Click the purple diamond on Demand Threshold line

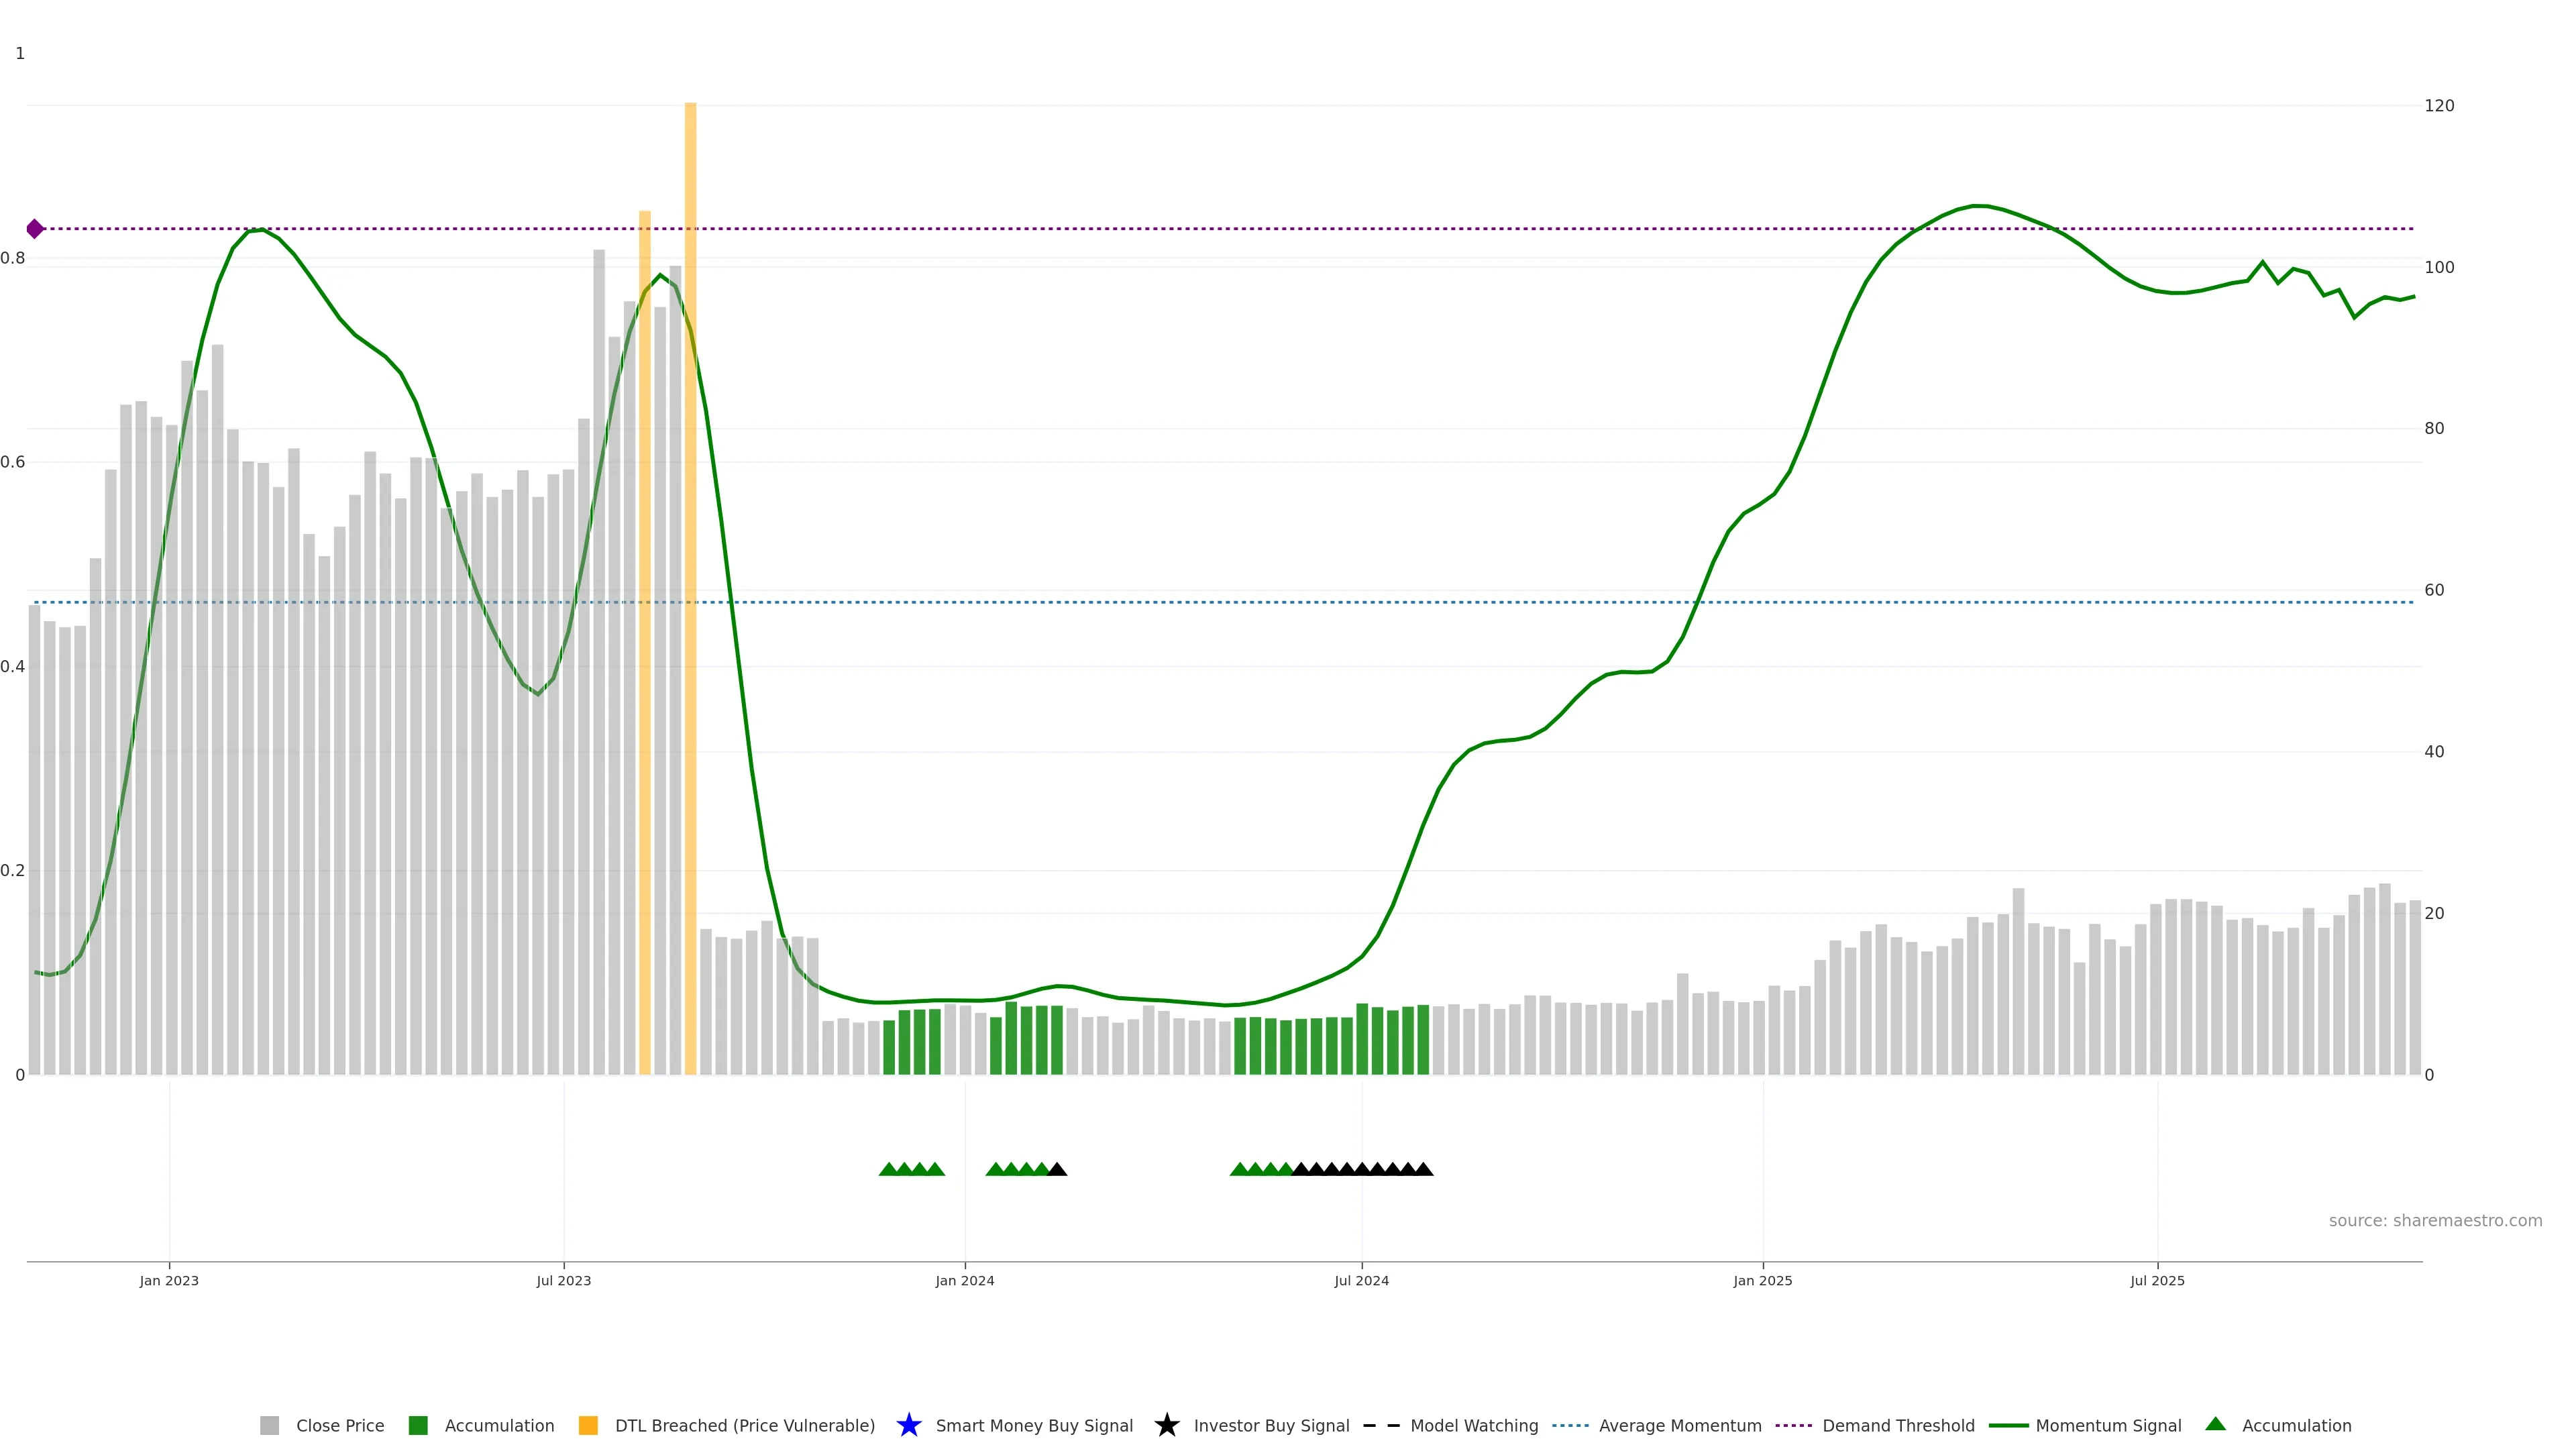[x=35, y=229]
